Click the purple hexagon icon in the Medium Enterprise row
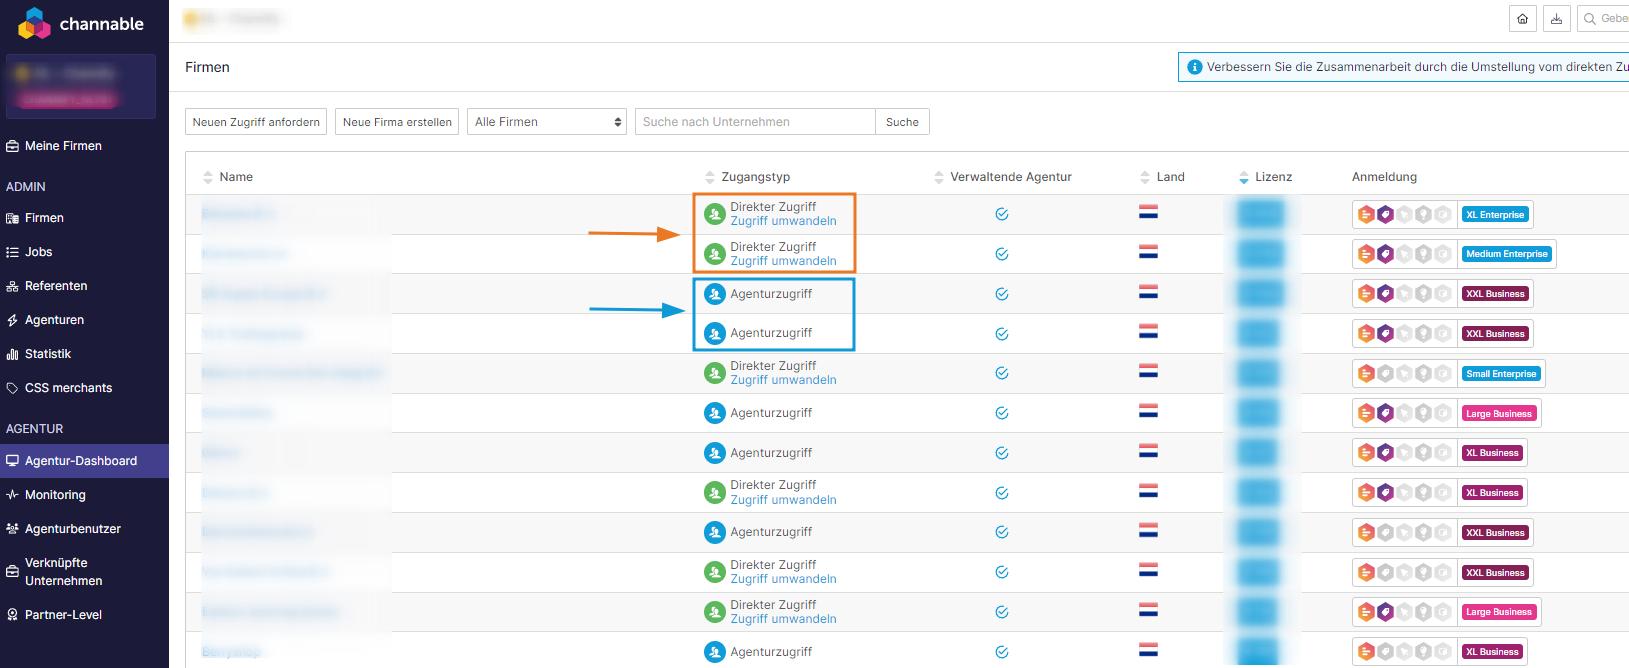The height and width of the screenshot is (668, 1629). coord(1385,254)
